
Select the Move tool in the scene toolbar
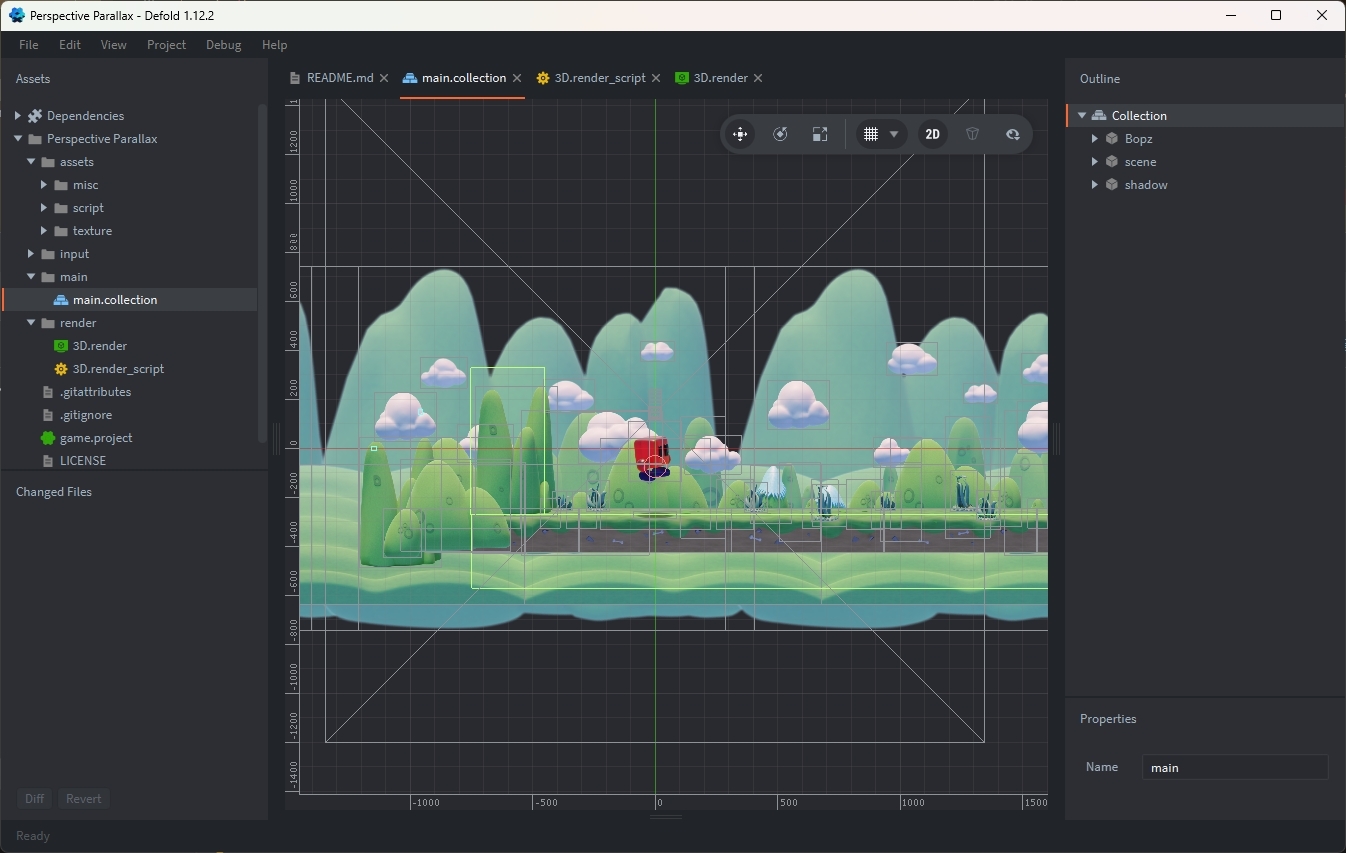click(x=740, y=133)
